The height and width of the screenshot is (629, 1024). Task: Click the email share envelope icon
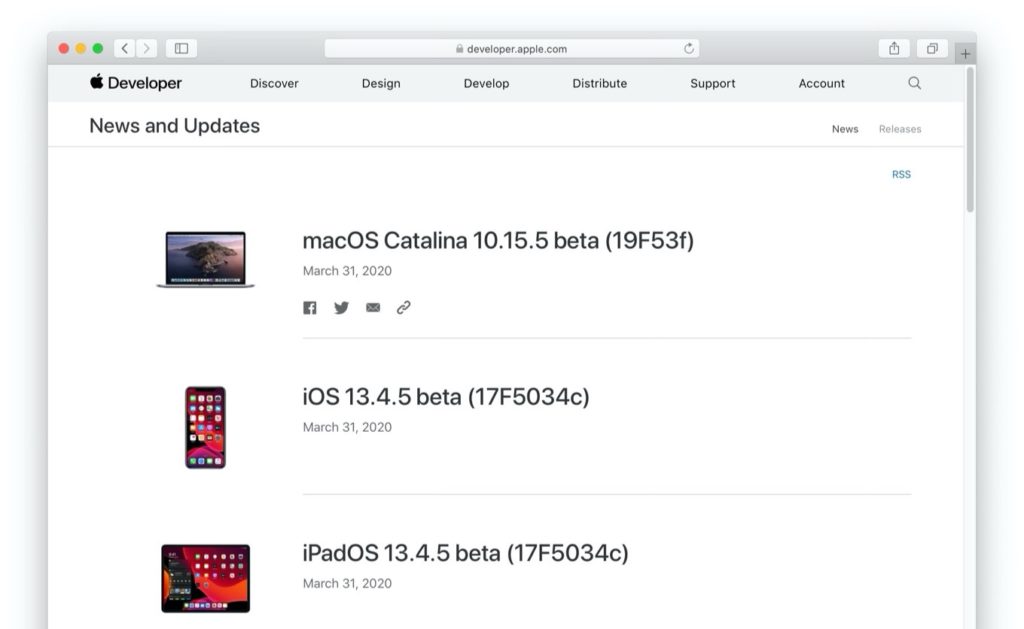click(373, 308)
